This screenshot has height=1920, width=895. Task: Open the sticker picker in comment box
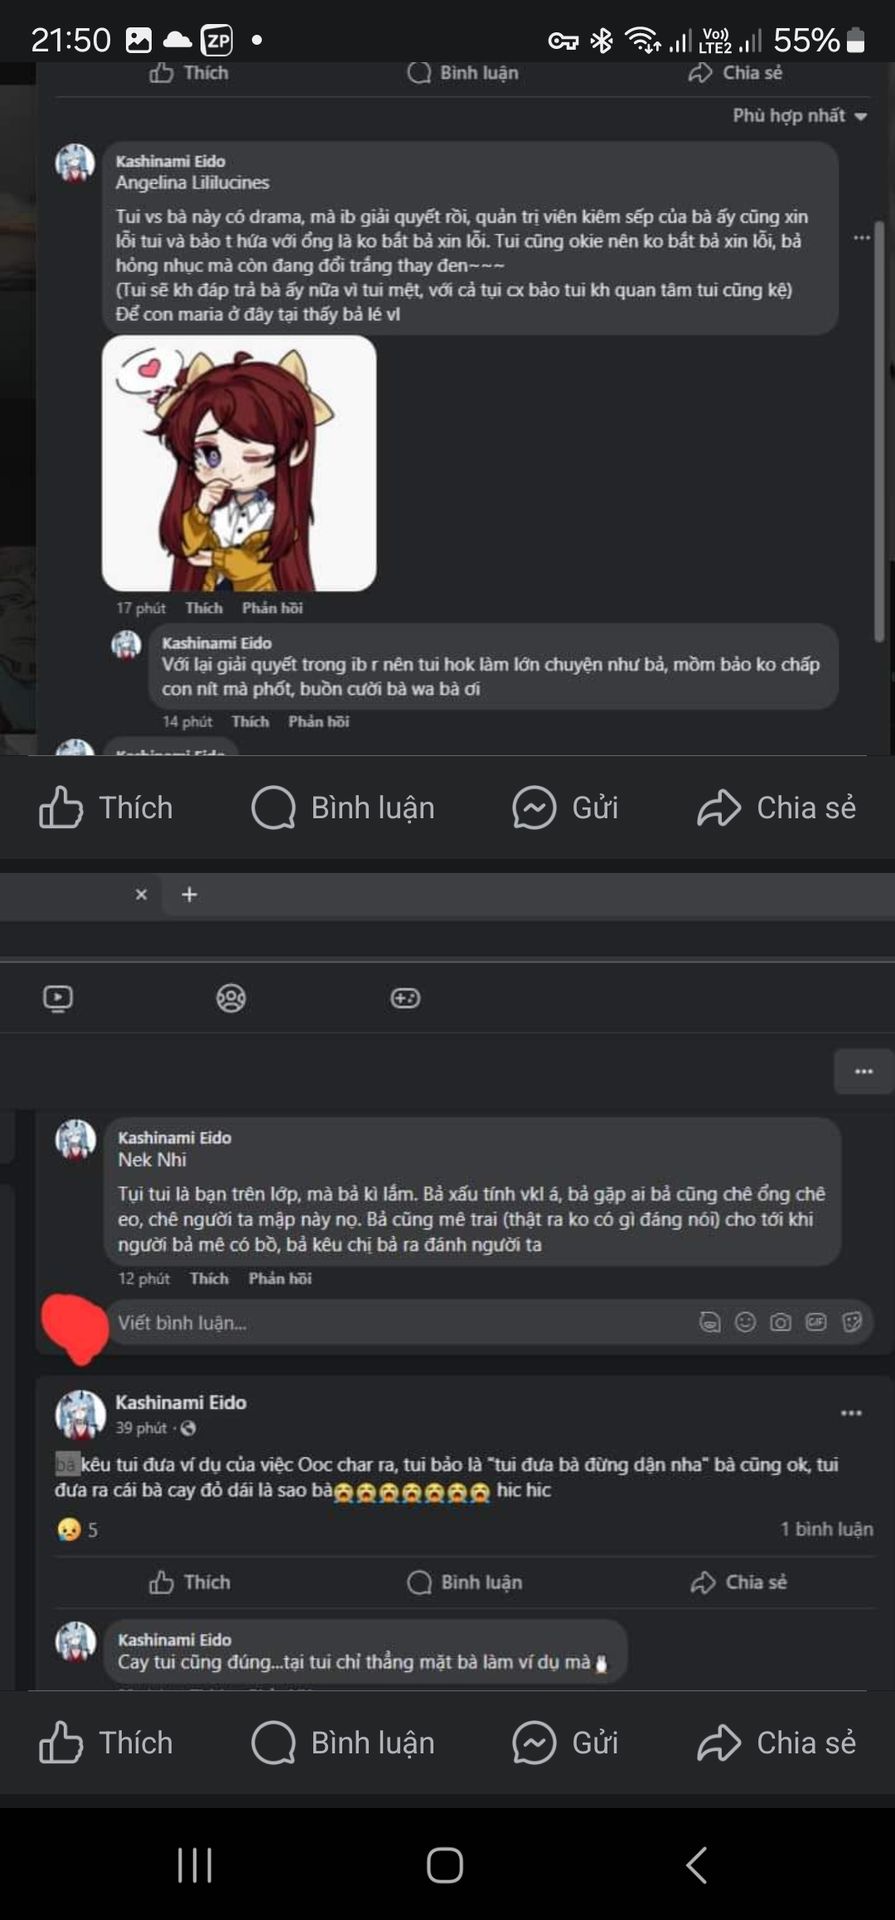tap(852, 1323)
